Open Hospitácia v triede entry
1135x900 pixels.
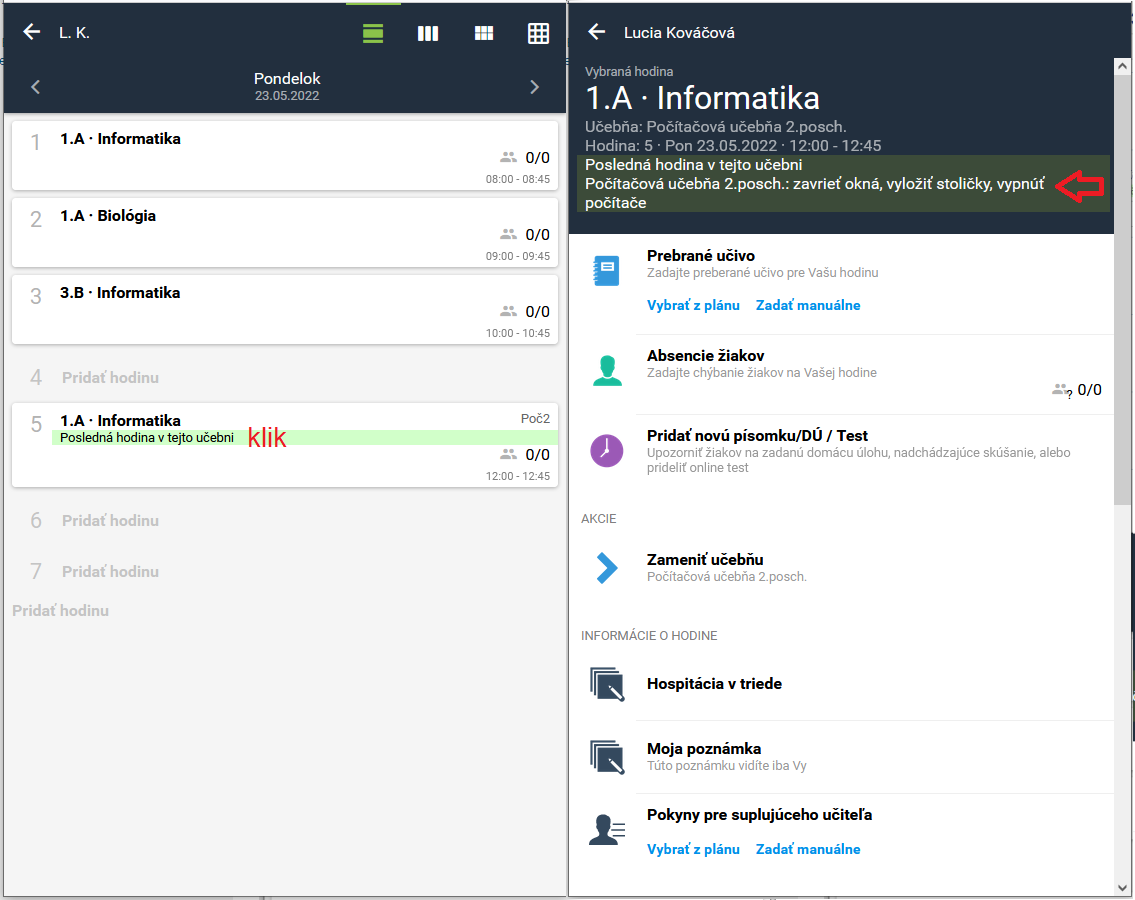pos(714,684)
